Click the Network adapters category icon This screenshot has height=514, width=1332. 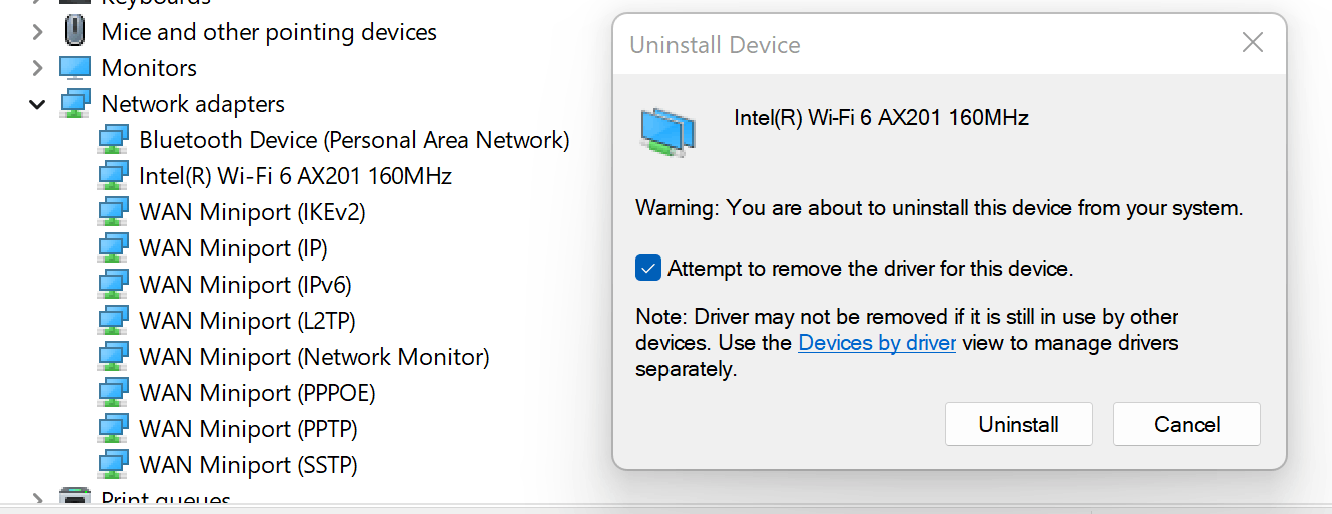pos(75,104)
